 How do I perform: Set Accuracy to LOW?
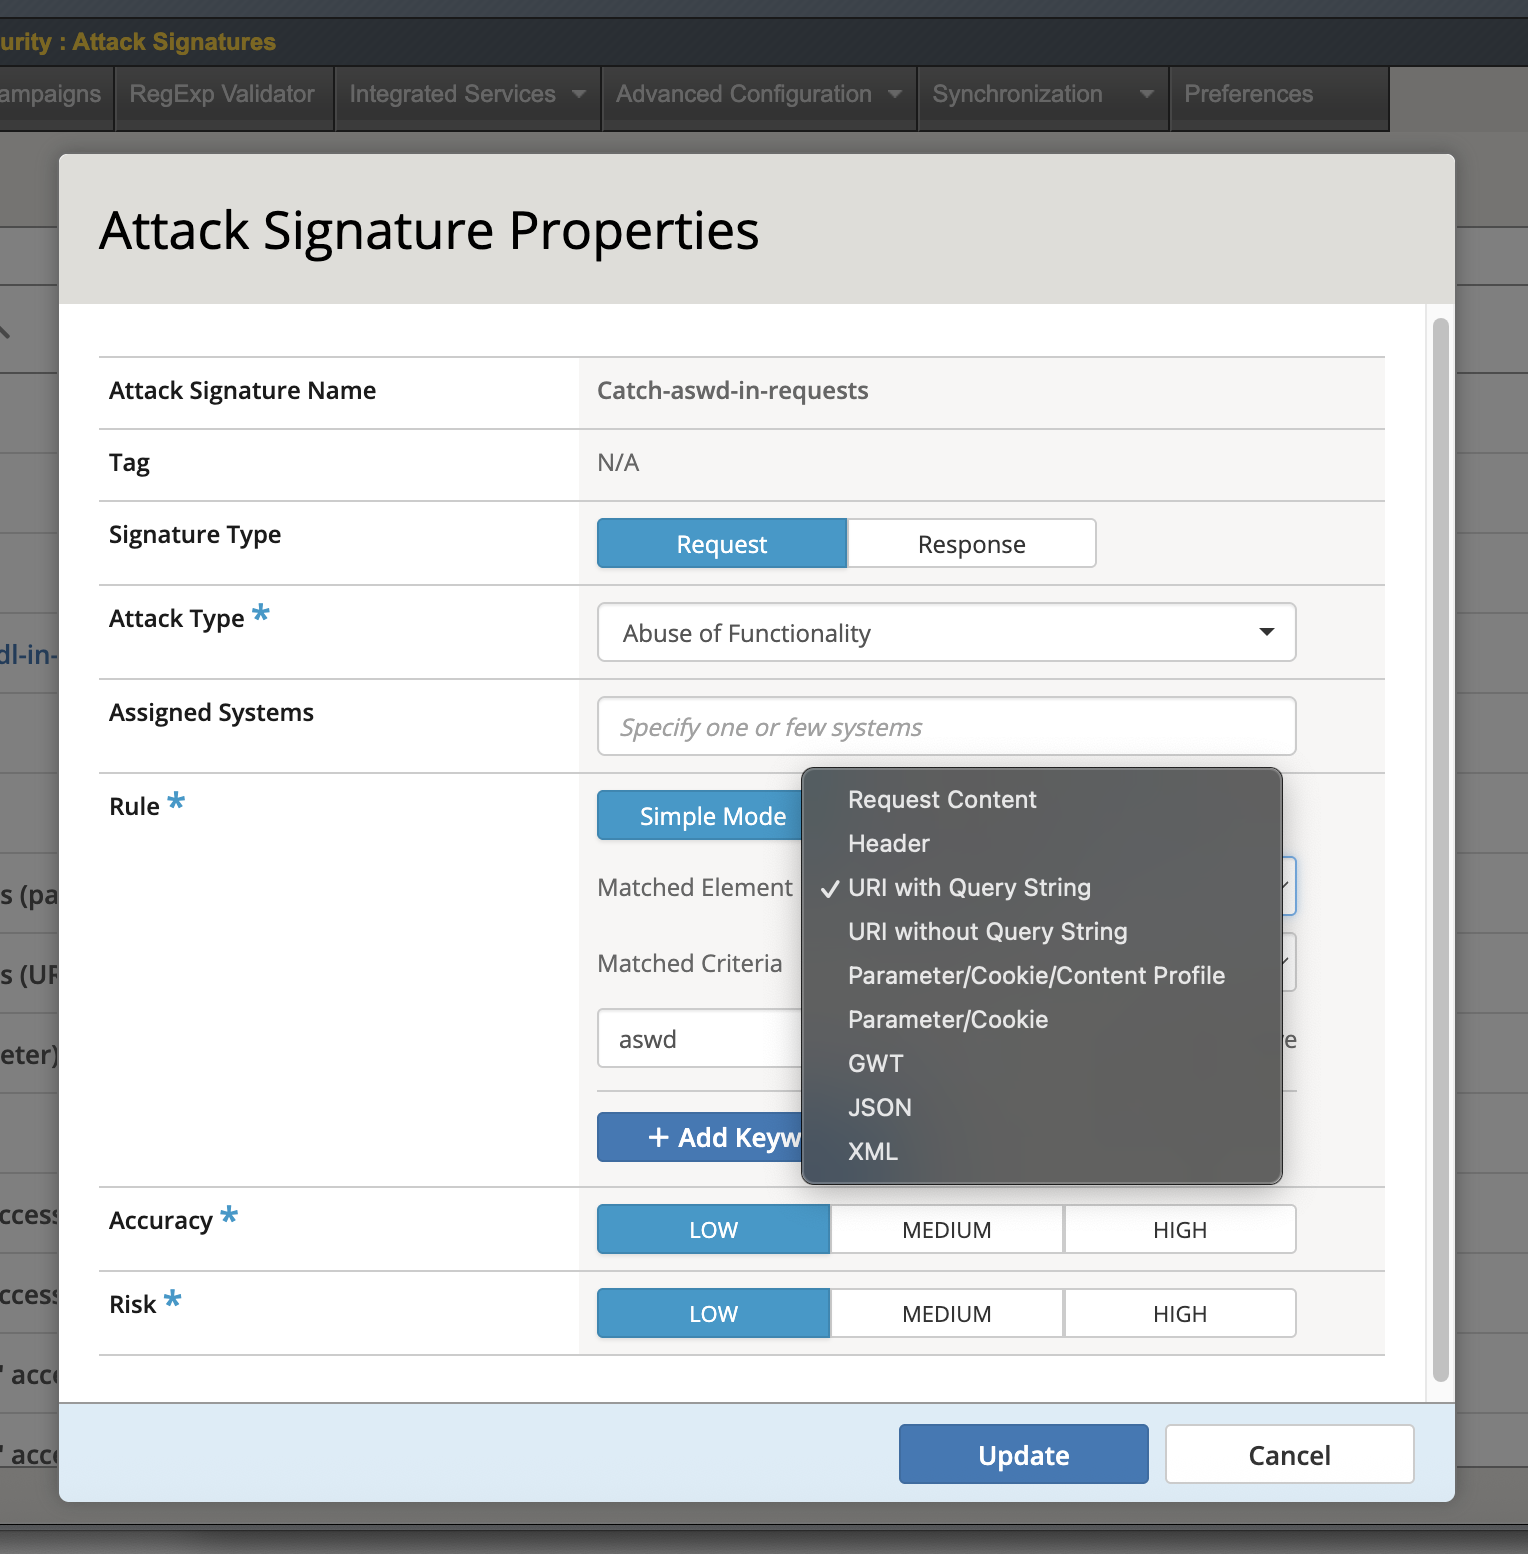point(713,1229)
